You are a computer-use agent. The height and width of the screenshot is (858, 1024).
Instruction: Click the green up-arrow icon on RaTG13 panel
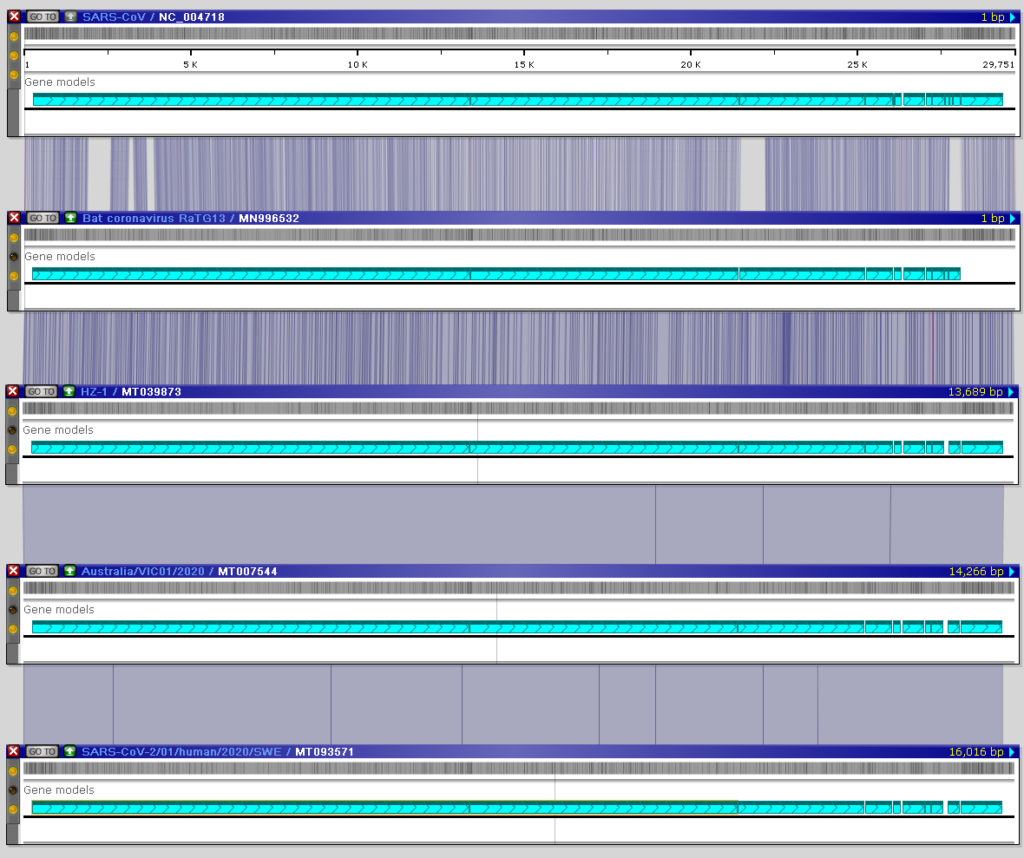coord(71,217)
